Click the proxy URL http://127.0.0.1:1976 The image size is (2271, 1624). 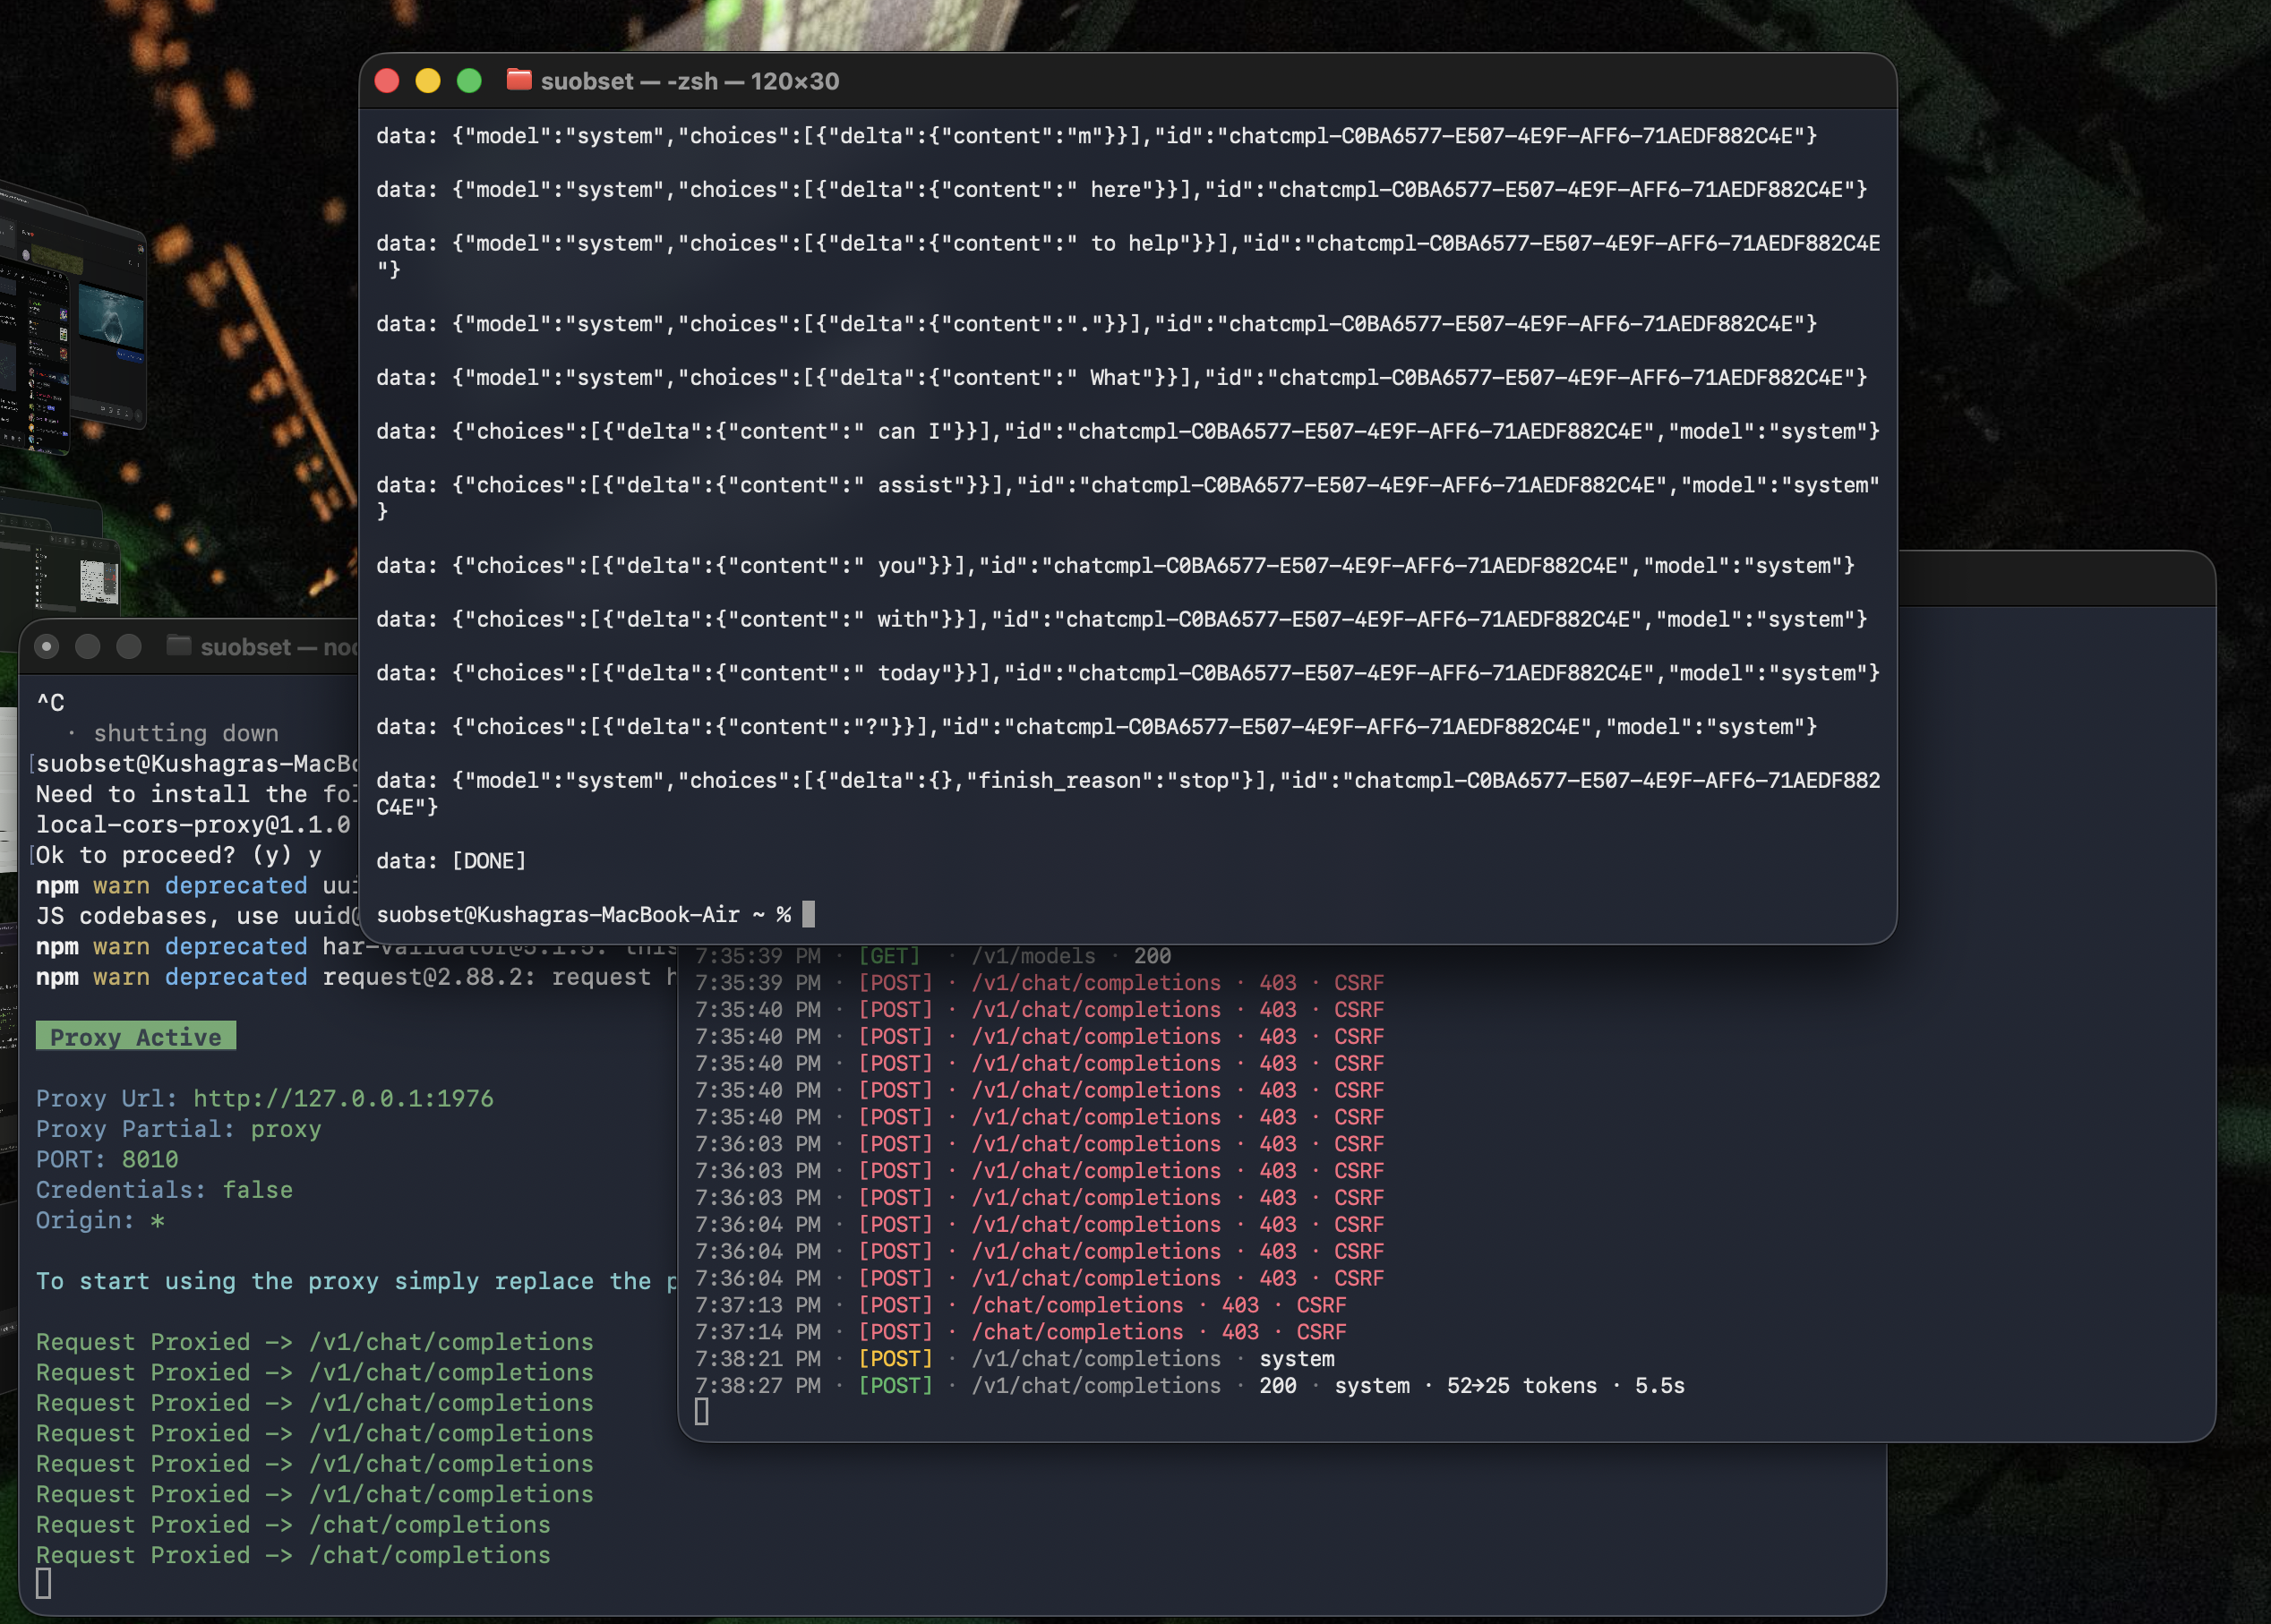coord(343,1098)
